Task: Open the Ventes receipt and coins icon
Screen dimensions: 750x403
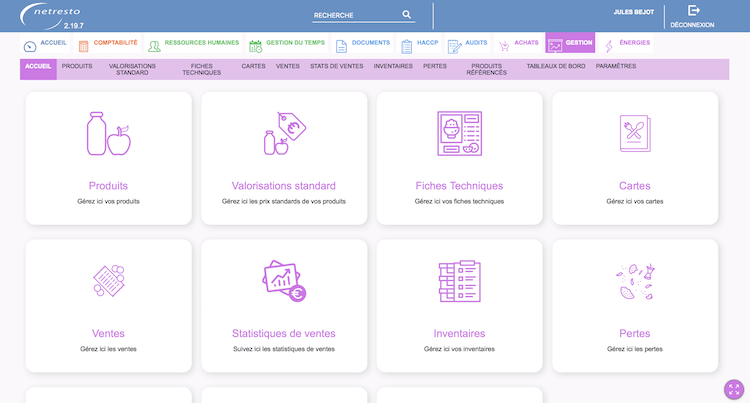Action: (108, 281)
